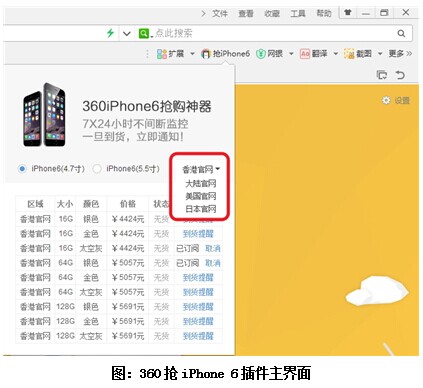Click the 区域 column header
423x388 pixels.
pos(35,204)
